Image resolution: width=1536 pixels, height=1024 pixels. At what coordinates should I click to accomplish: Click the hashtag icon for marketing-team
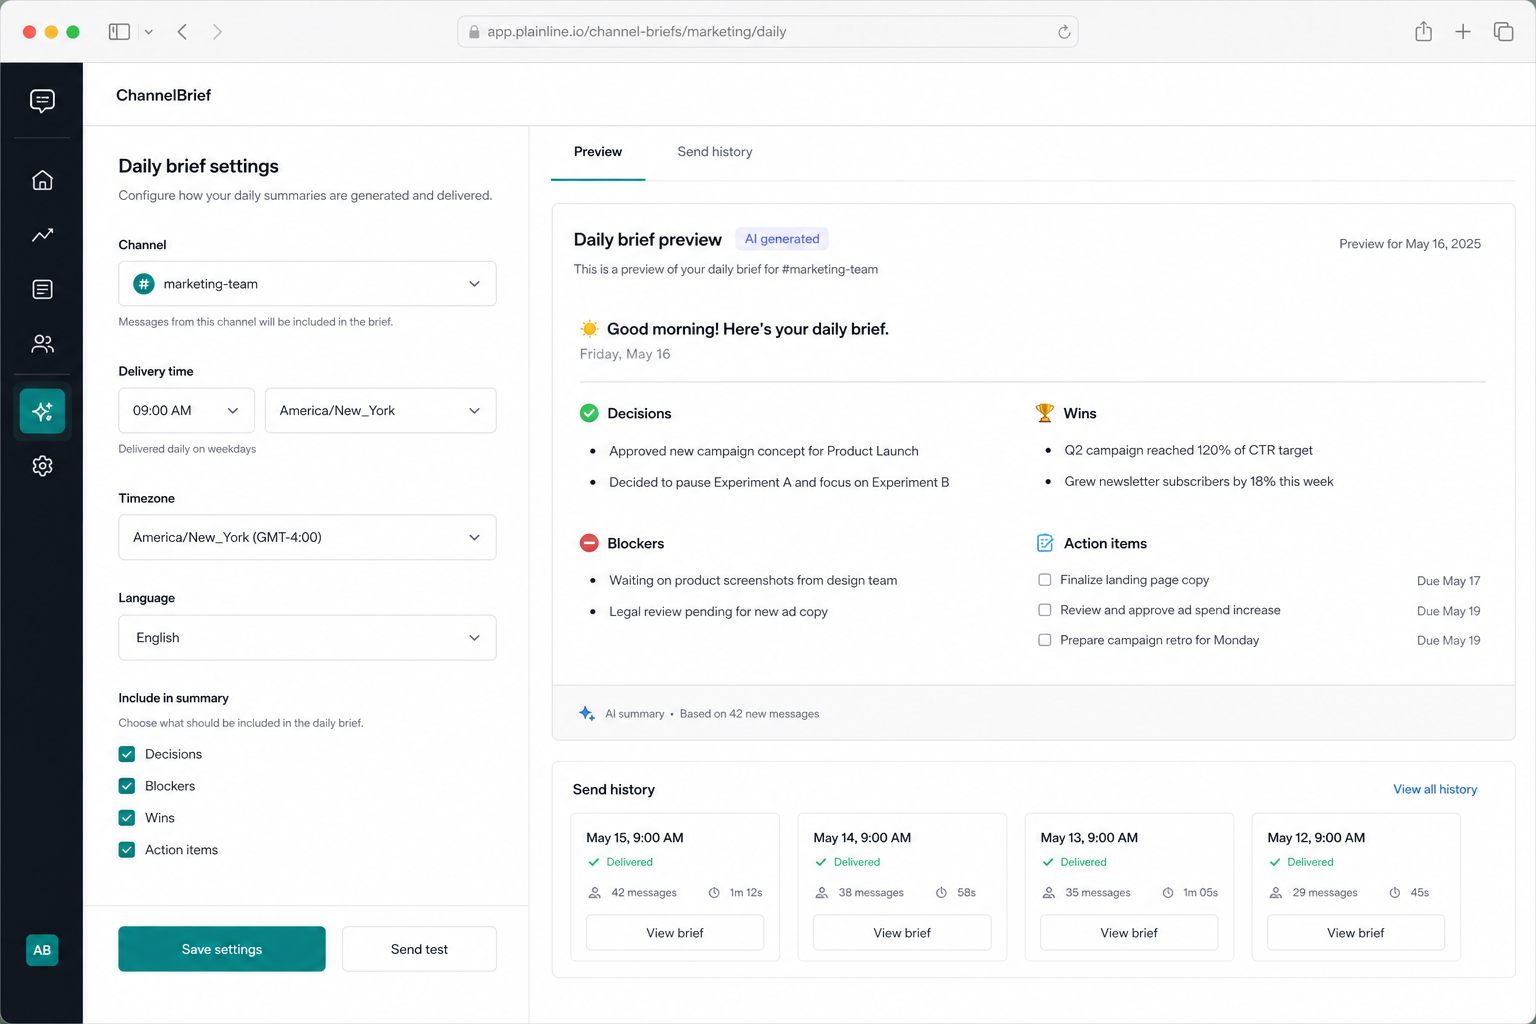coord(144,284)
